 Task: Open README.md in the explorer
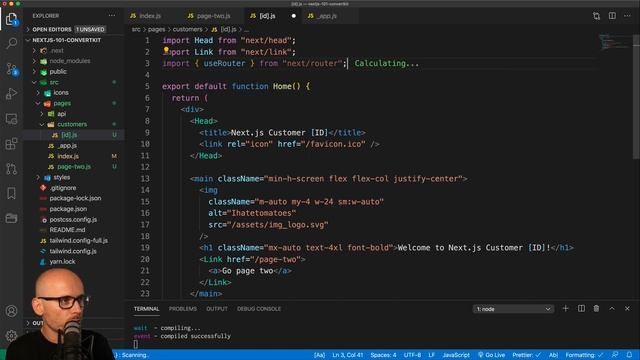pyautogui.click(x=67, y=230)
